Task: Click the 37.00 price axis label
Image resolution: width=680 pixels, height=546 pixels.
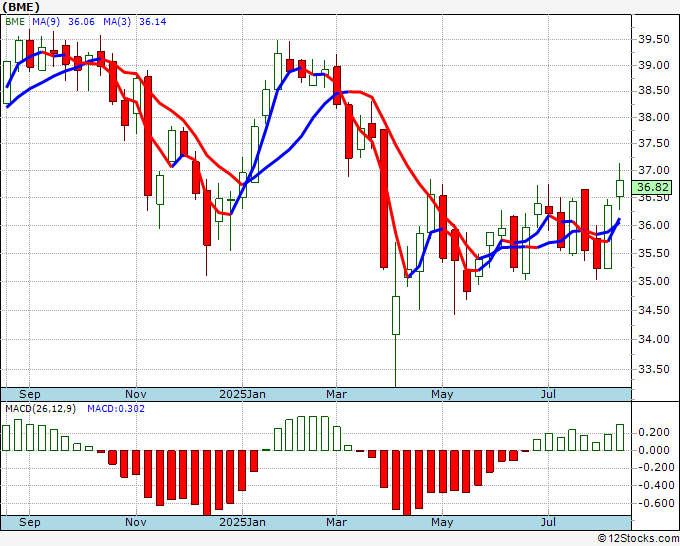Action: [x=654, y=170]
